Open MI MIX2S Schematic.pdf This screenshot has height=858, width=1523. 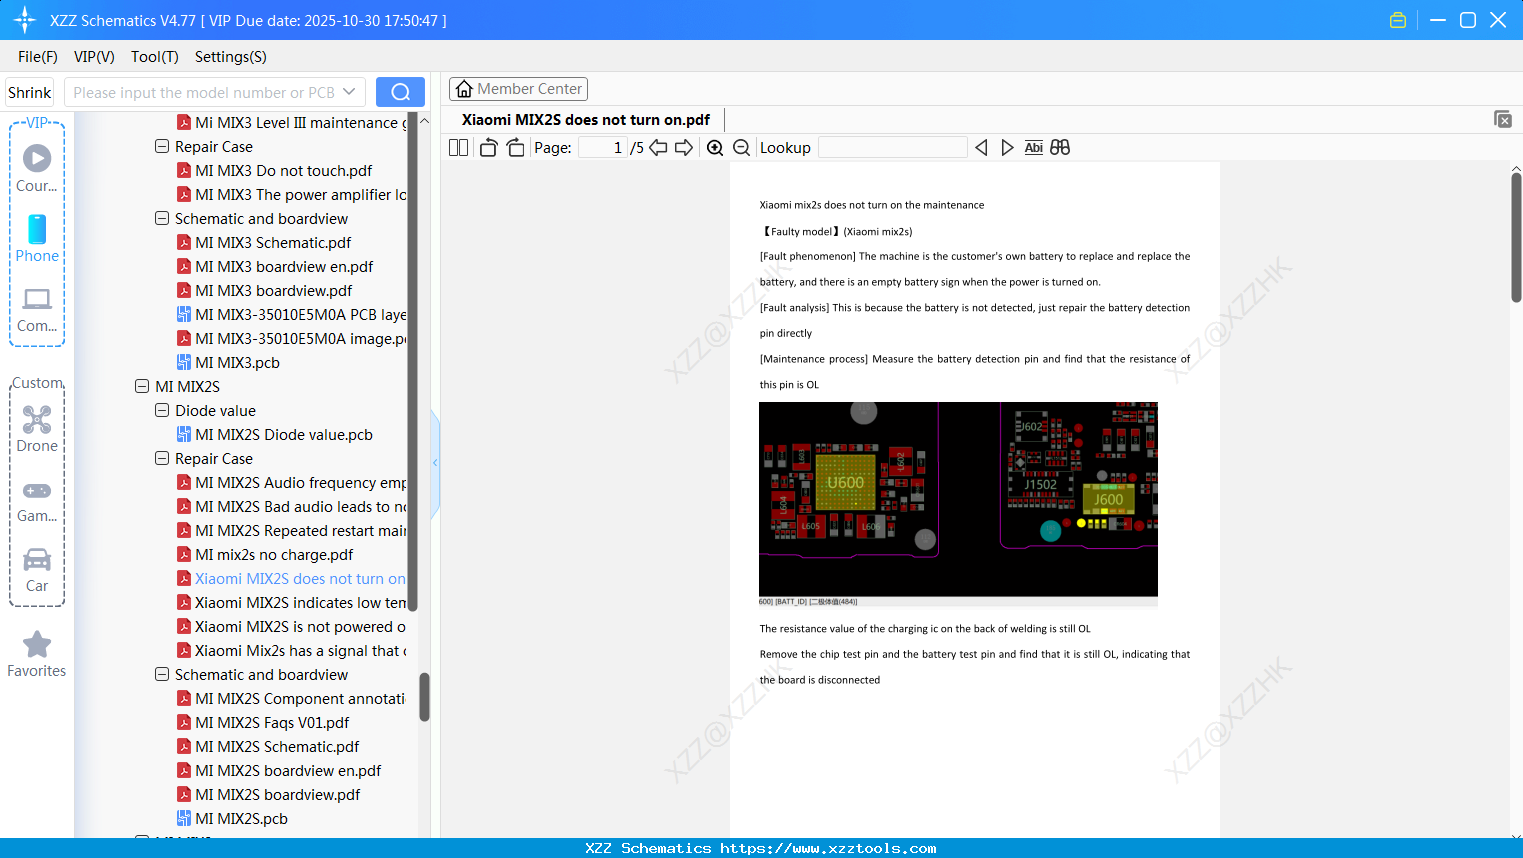coord(277,747)
